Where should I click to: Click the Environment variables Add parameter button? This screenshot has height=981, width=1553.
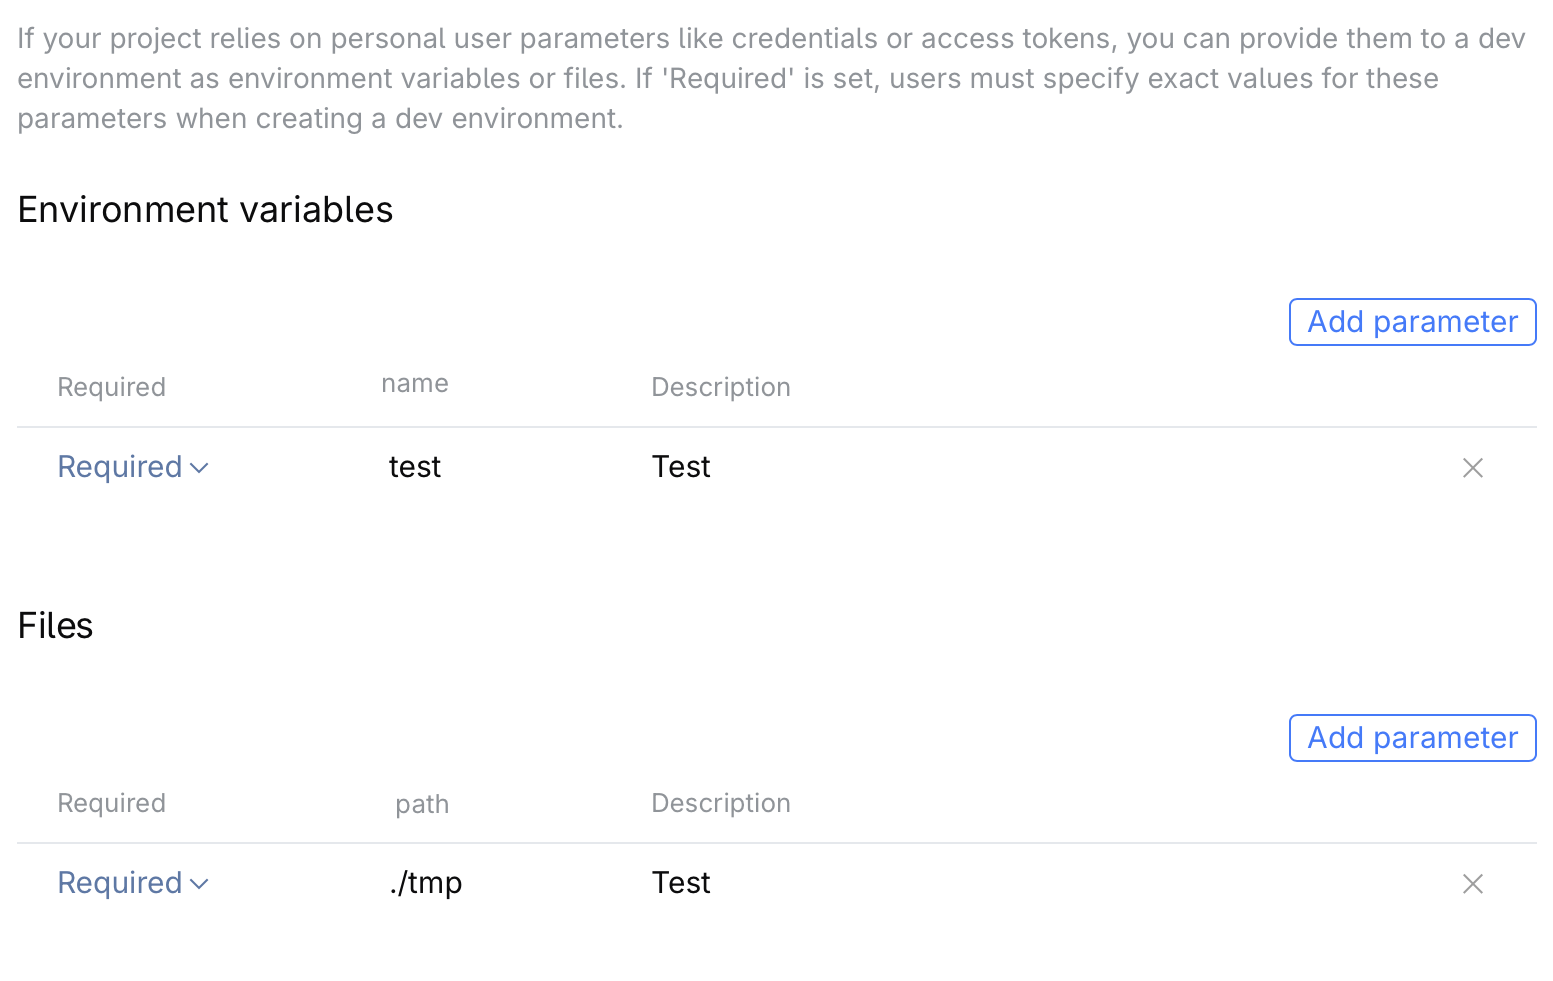tap(1412, 321)
